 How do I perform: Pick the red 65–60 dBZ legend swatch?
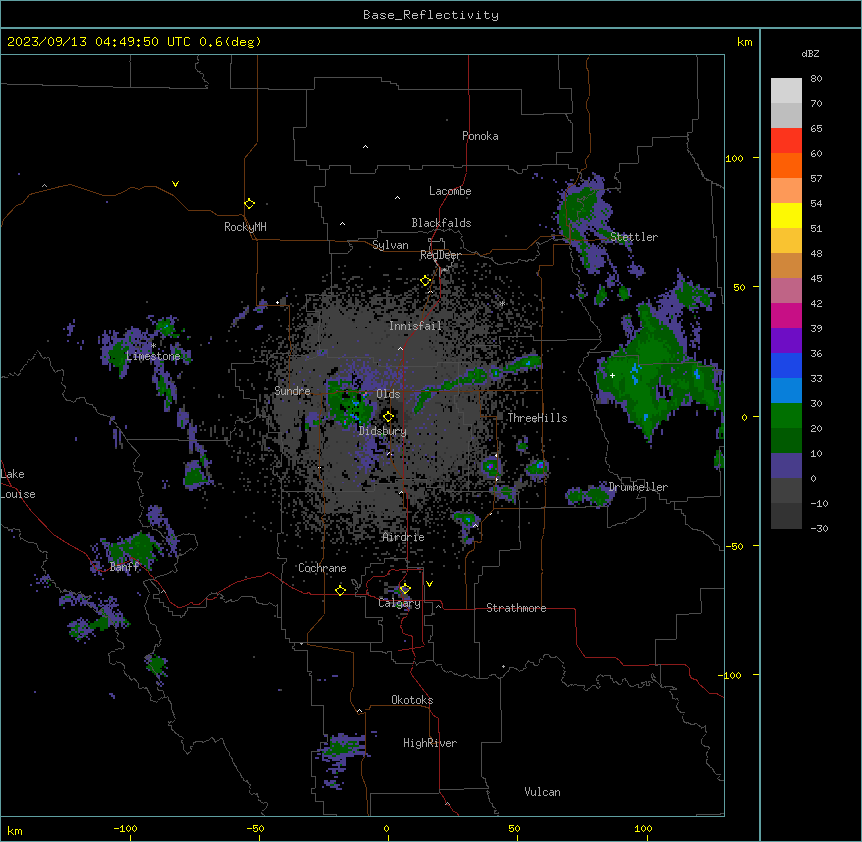[x=786, y=141]
